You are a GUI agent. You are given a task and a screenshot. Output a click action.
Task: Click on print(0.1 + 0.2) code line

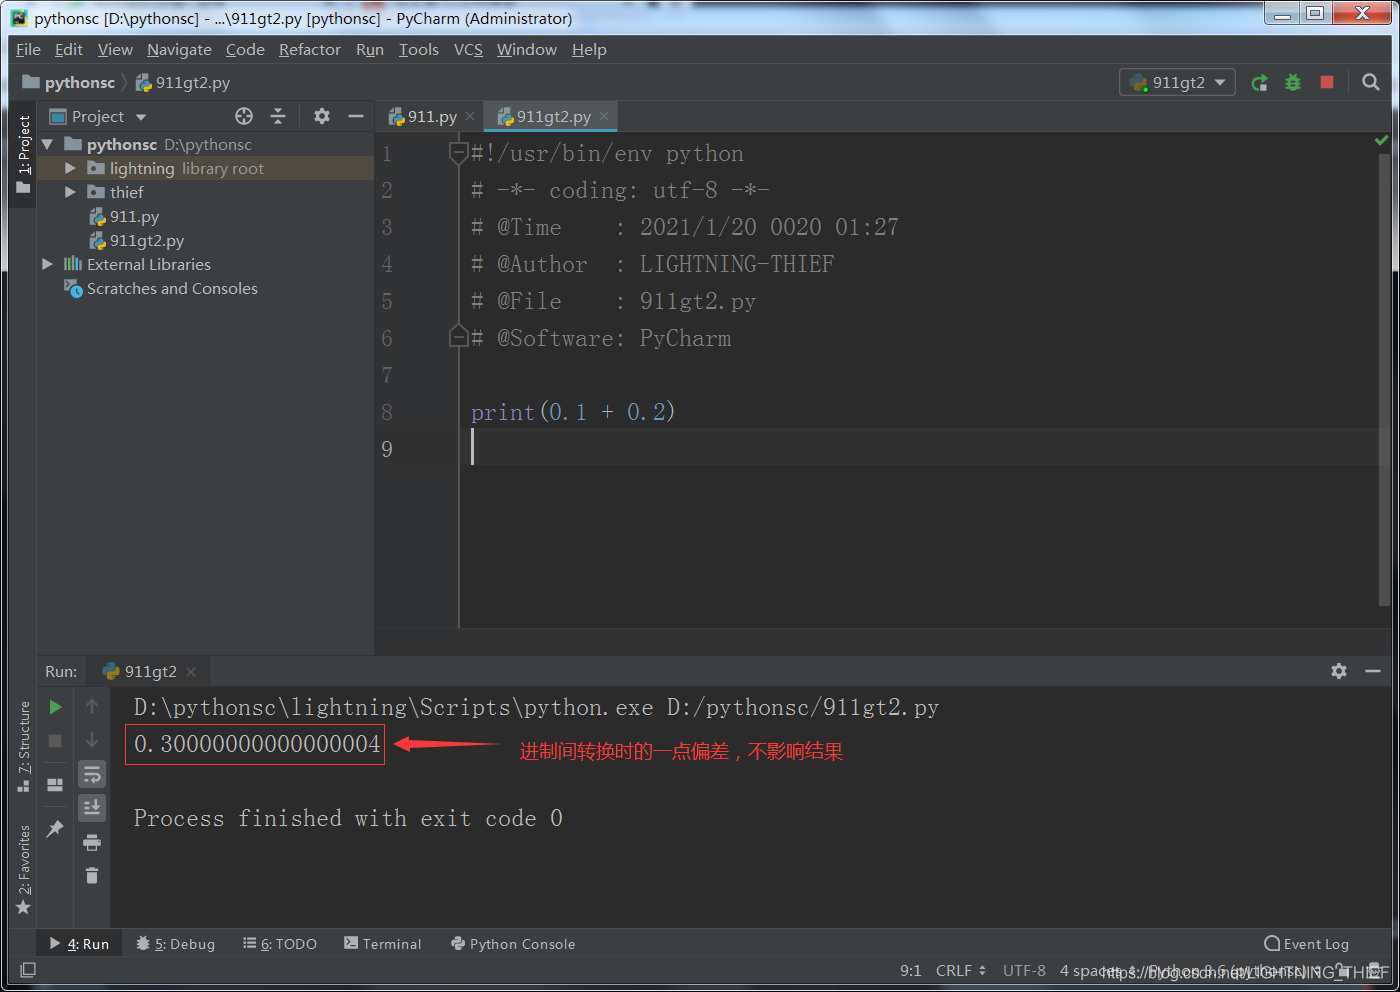tap(573, 412)
